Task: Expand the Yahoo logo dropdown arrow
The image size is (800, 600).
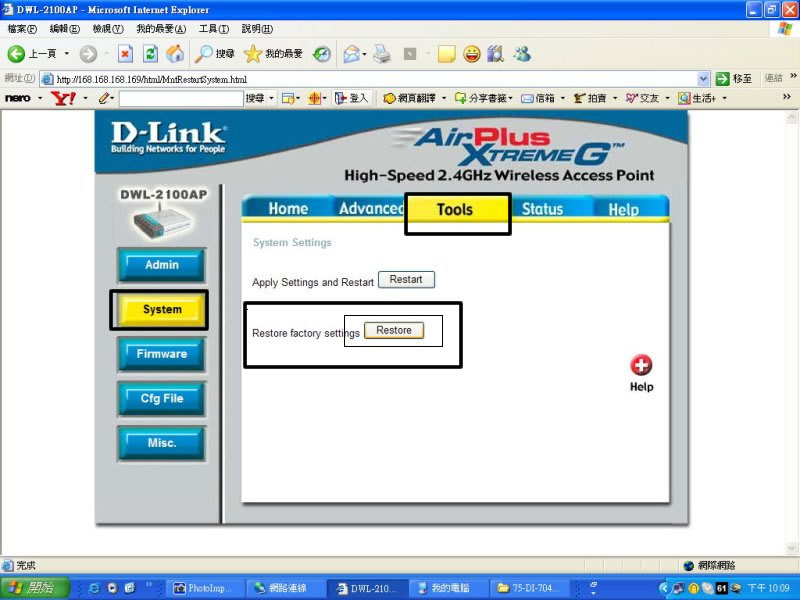Action: point(85,98)
